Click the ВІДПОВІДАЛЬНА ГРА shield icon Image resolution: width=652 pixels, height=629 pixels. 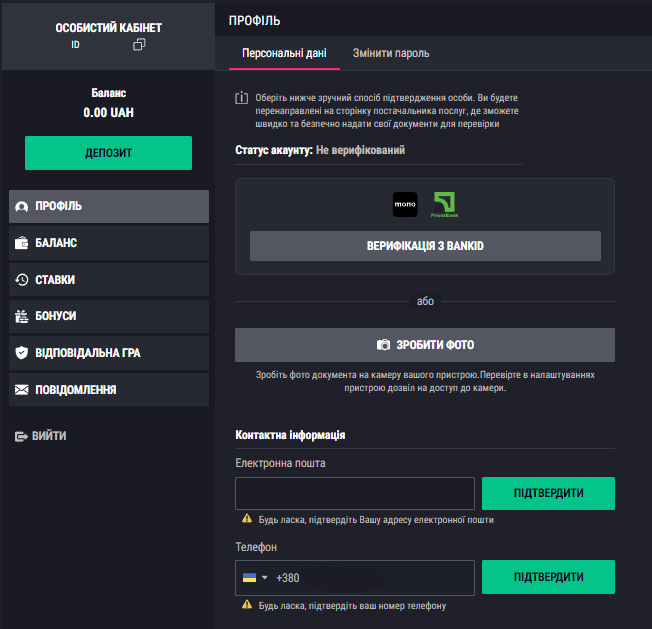click(21, 353)
